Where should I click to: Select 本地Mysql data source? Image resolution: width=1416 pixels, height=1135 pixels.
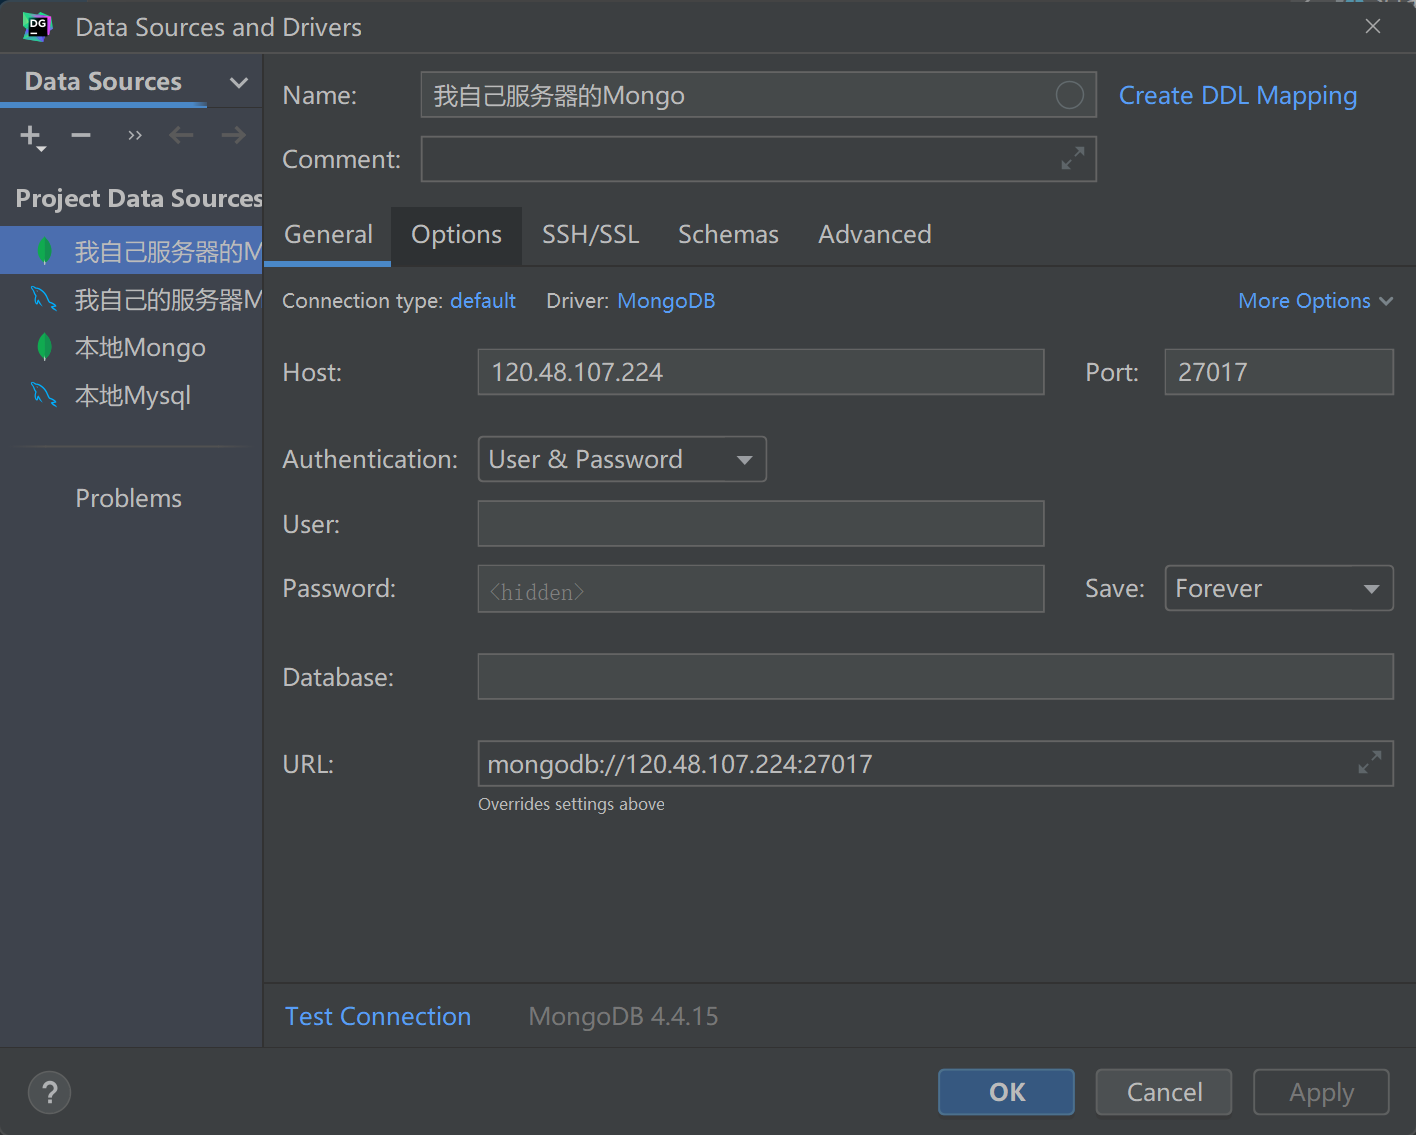coord(131,395)
